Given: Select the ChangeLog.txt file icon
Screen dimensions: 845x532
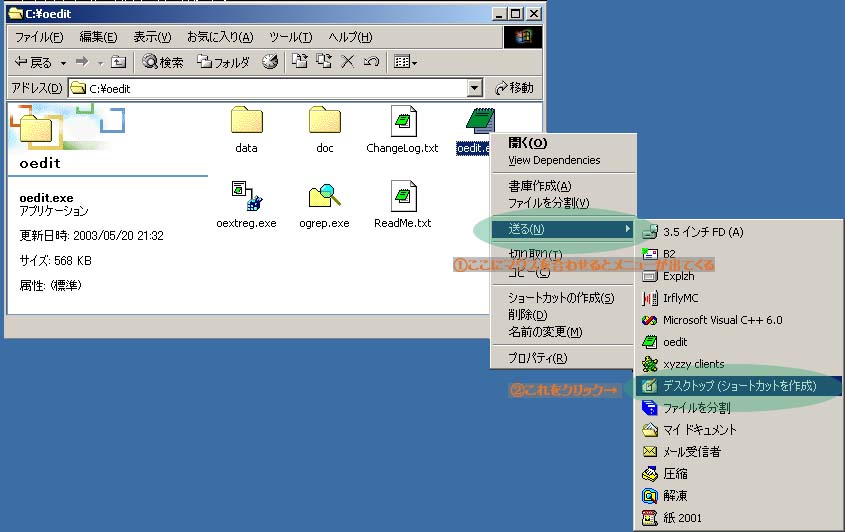Looking at the screenshot, I should pyautogui.click(x=402, y=121).
